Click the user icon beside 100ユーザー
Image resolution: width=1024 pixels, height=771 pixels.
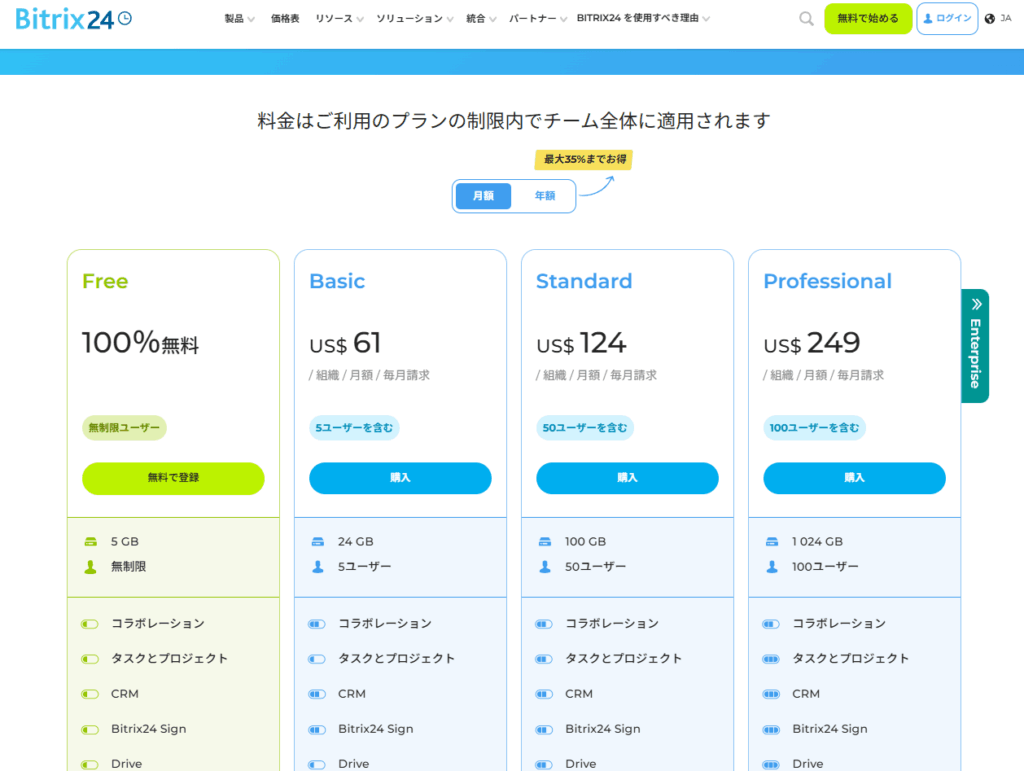coord(772,567)
